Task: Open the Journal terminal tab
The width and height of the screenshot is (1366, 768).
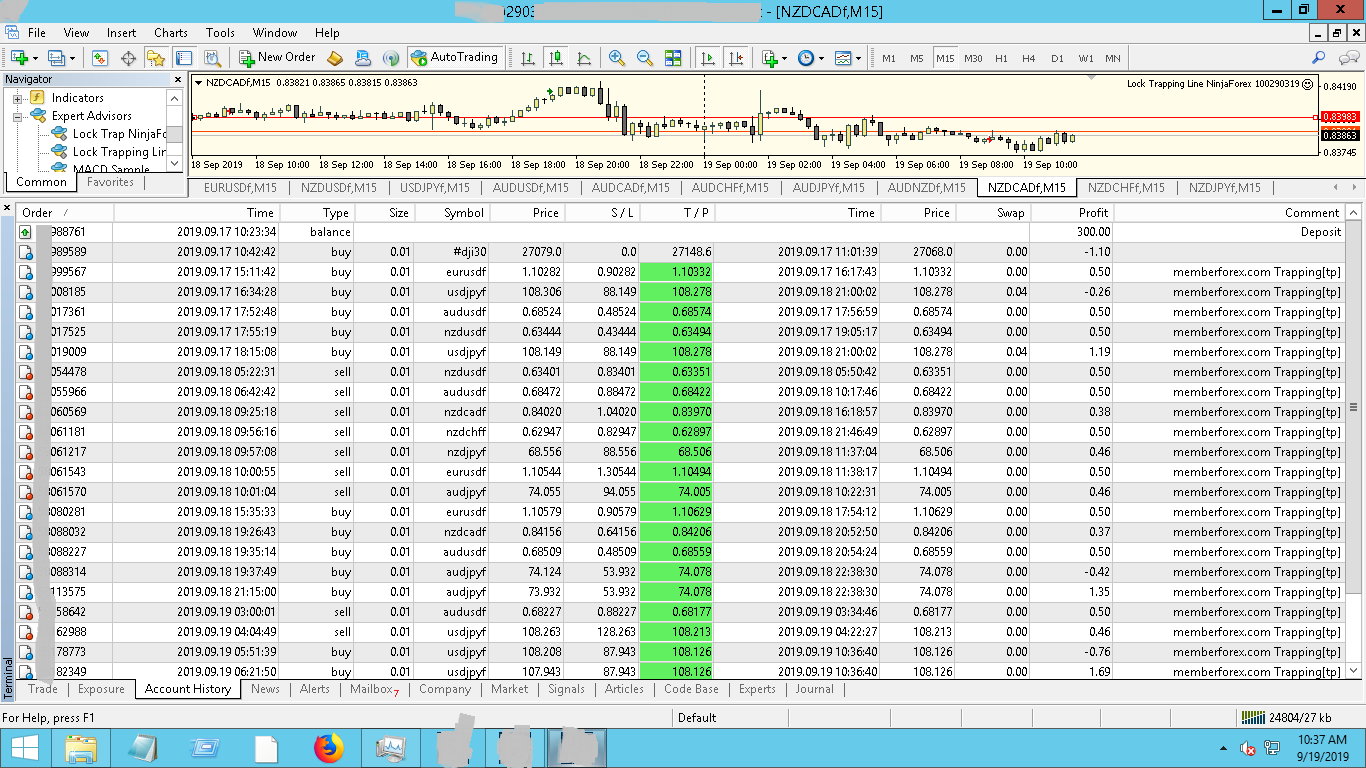Action: coord(814,689)
